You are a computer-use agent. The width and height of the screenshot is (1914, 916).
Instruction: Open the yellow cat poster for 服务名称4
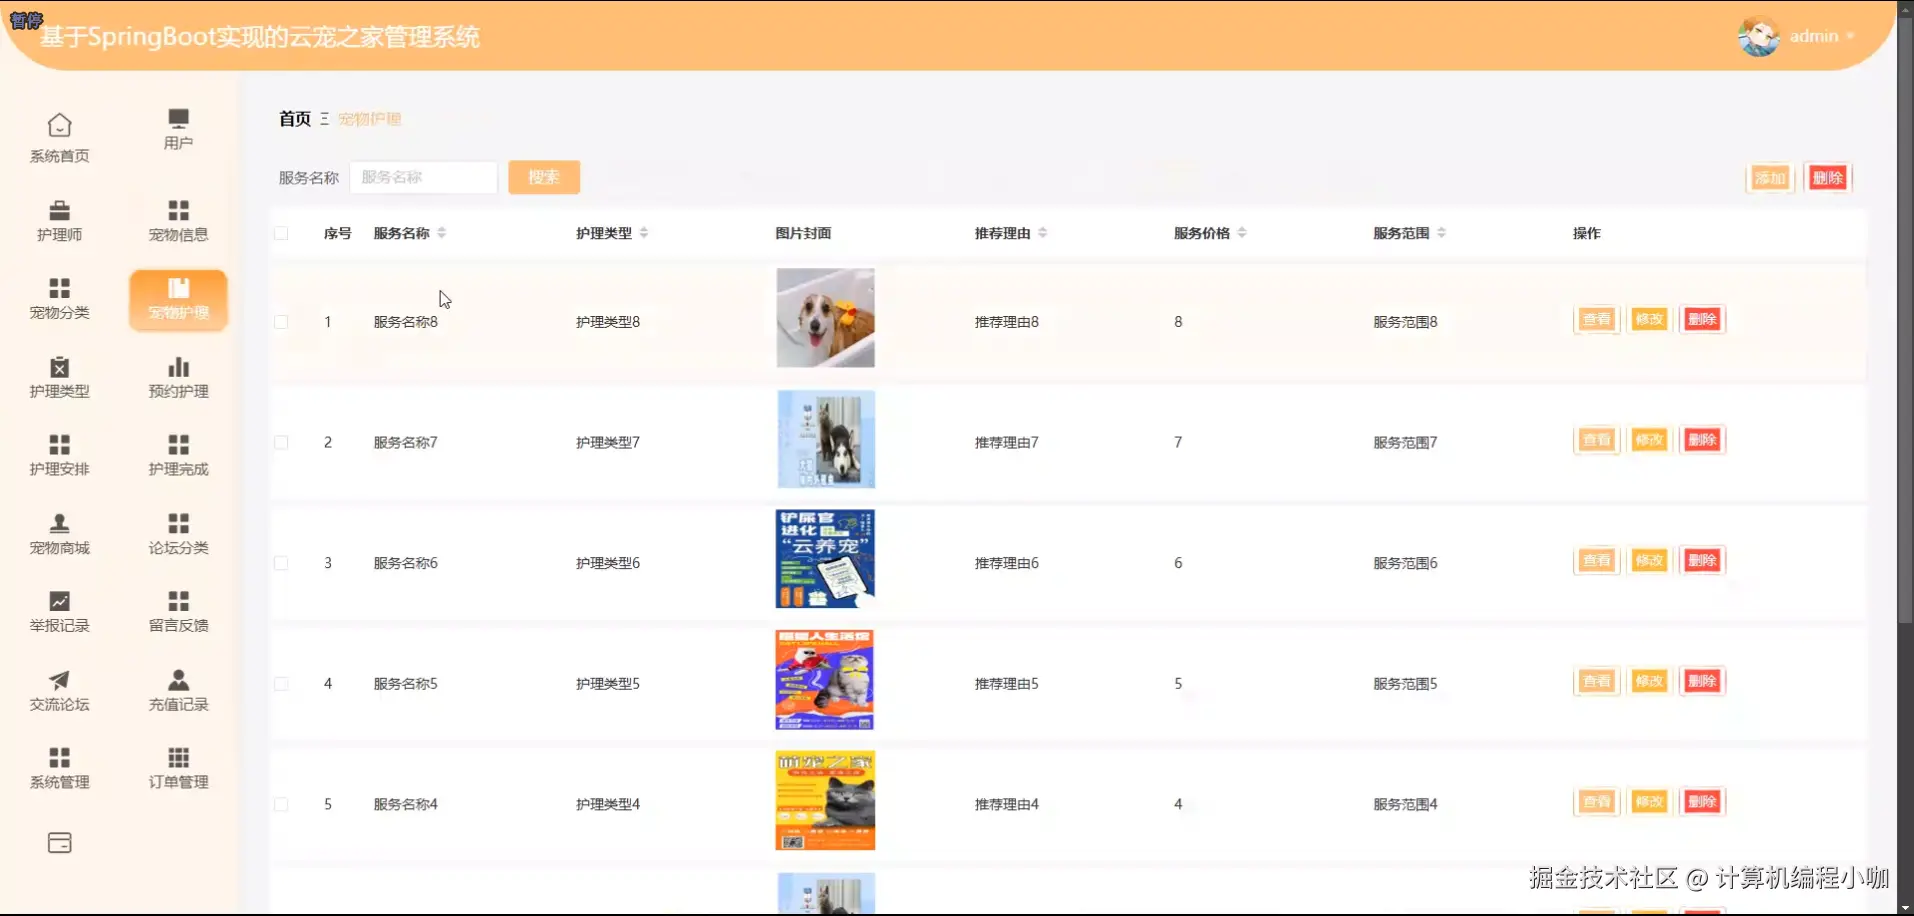[x=825, y=801]
